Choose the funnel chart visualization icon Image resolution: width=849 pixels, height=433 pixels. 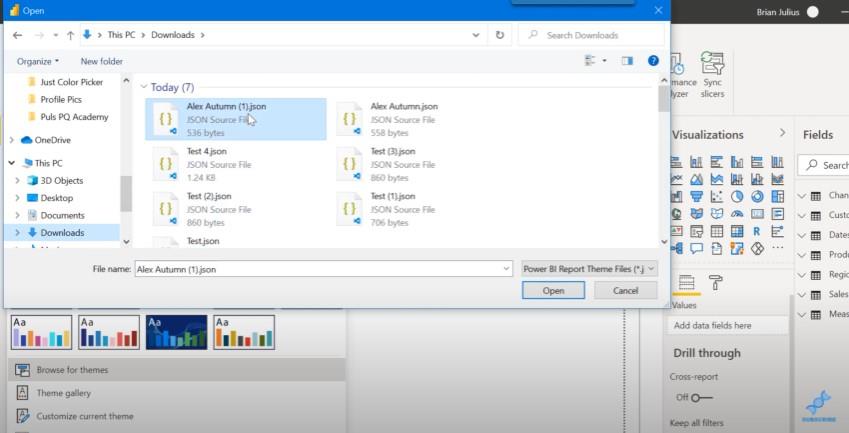(x=696, y=196)
